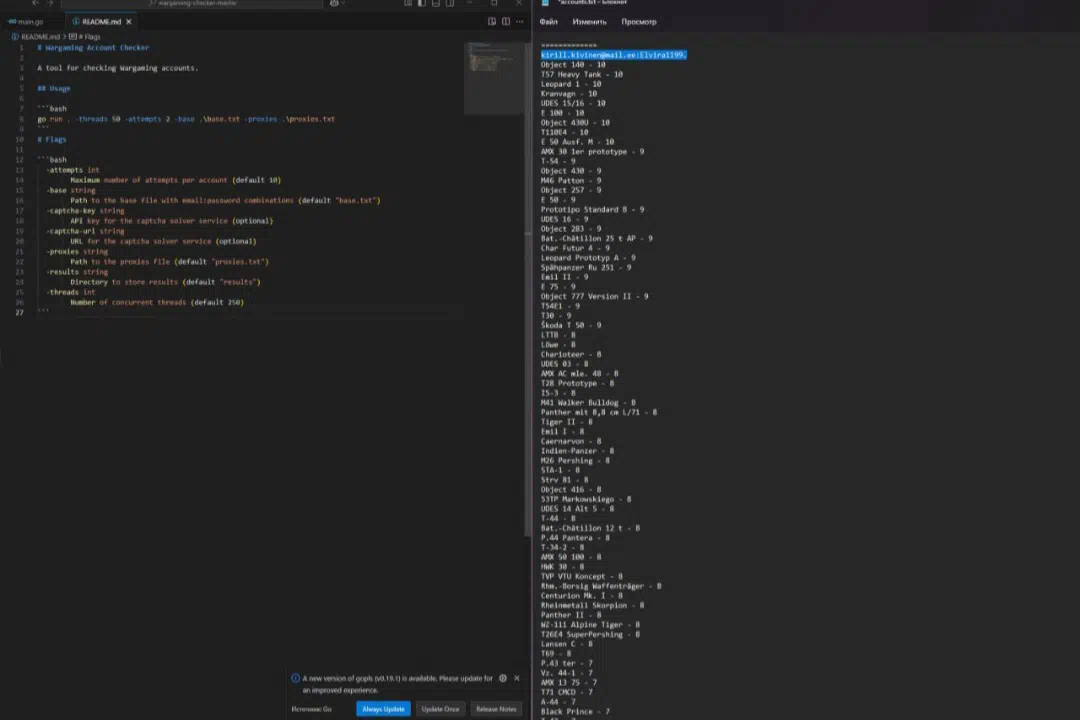Click 'Prototipo Standard B - 9' line

(592, 209)
